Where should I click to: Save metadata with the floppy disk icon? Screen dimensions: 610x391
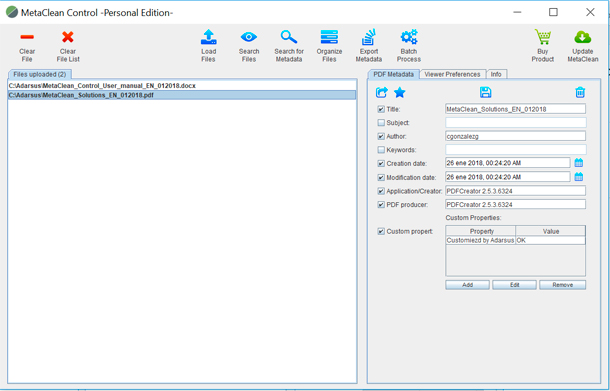[486, 93]
